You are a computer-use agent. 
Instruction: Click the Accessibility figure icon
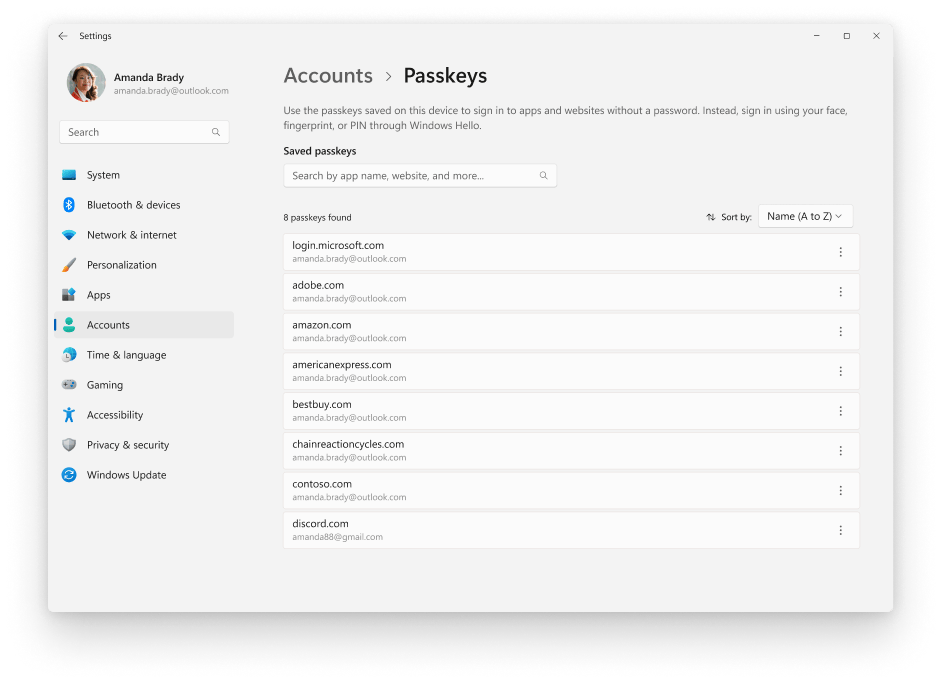(69, 415)
